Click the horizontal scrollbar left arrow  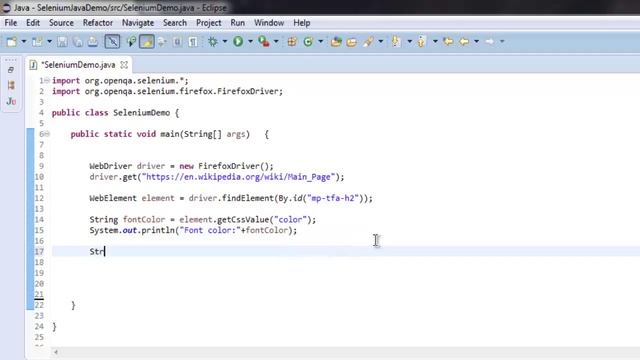[x=56, y=352]
